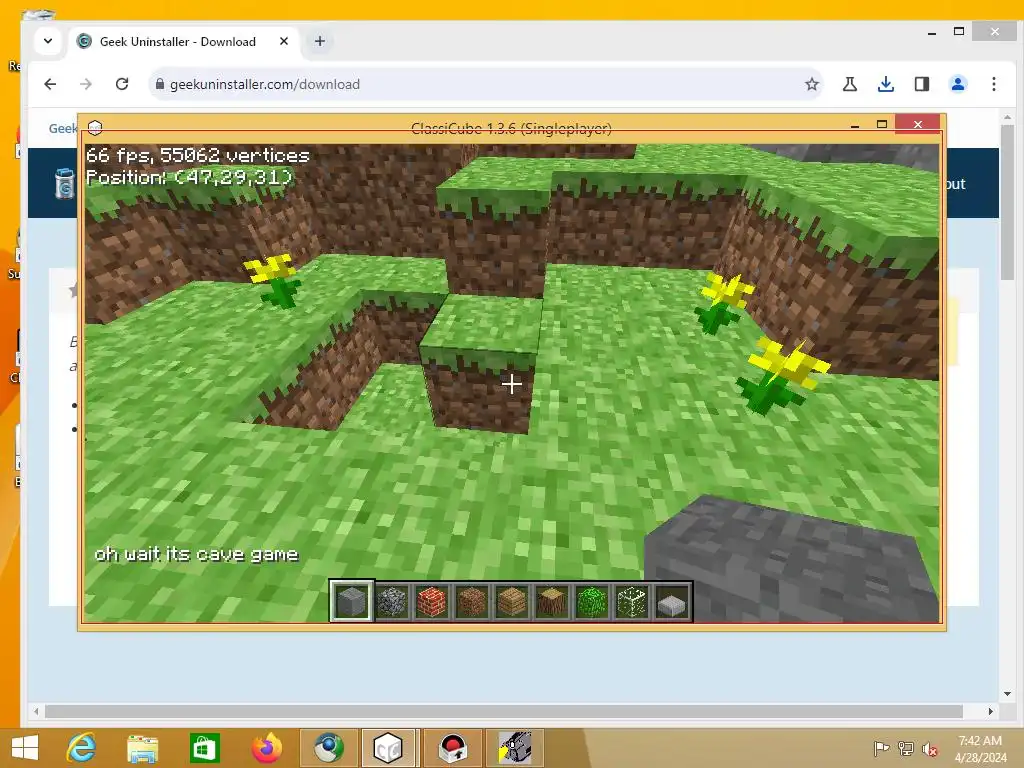Image resolution: width=1024 pixels, height=768 pixels.
Task: Click the Geek Uninstaller trash can logo
Action: pyautogui.click(x=64, y=184)
